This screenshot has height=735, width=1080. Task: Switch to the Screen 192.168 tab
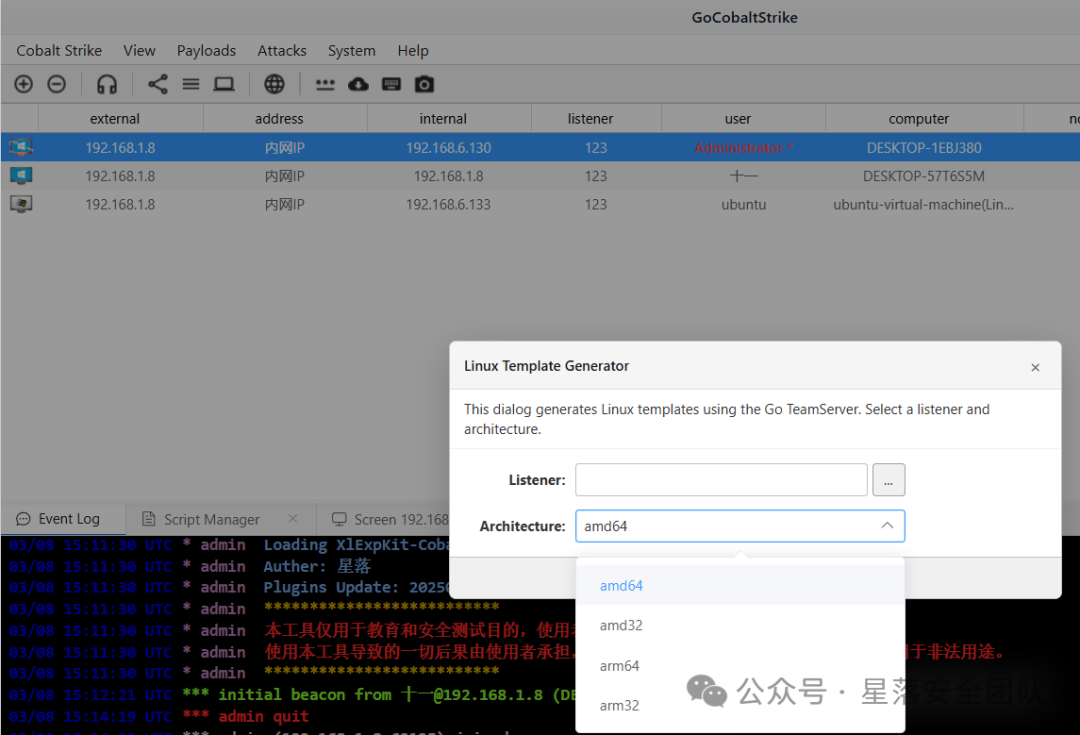coord(390,519)
